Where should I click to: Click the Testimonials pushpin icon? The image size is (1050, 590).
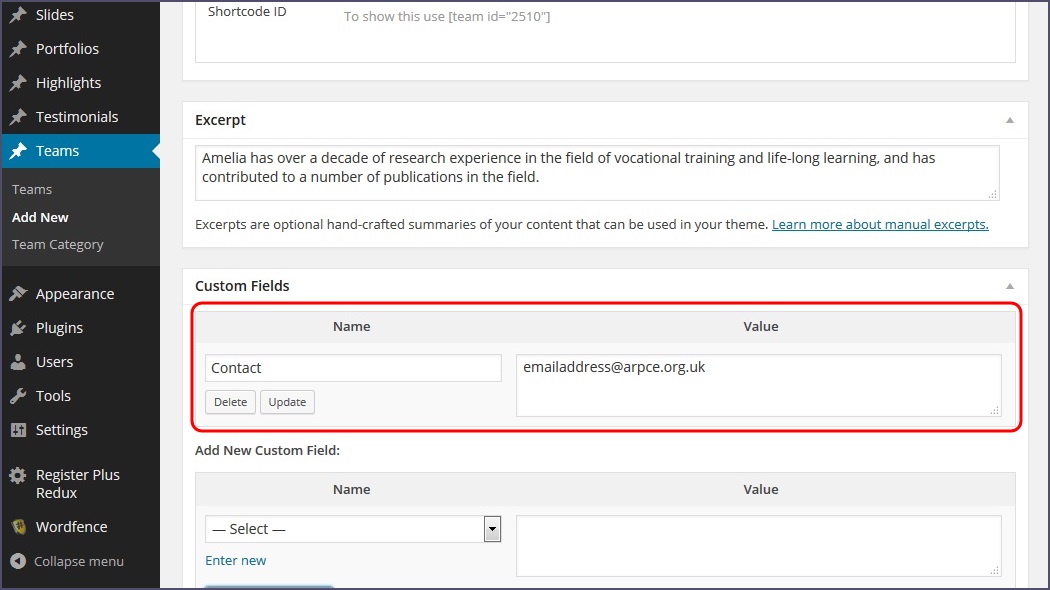coord(18,117)
